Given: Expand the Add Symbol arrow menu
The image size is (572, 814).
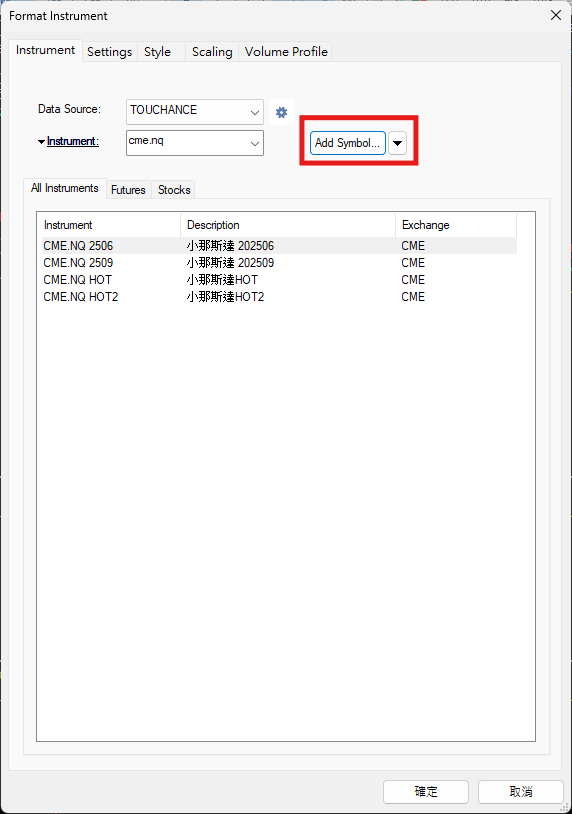Looking at the screenshot, I should click(397, 143).
